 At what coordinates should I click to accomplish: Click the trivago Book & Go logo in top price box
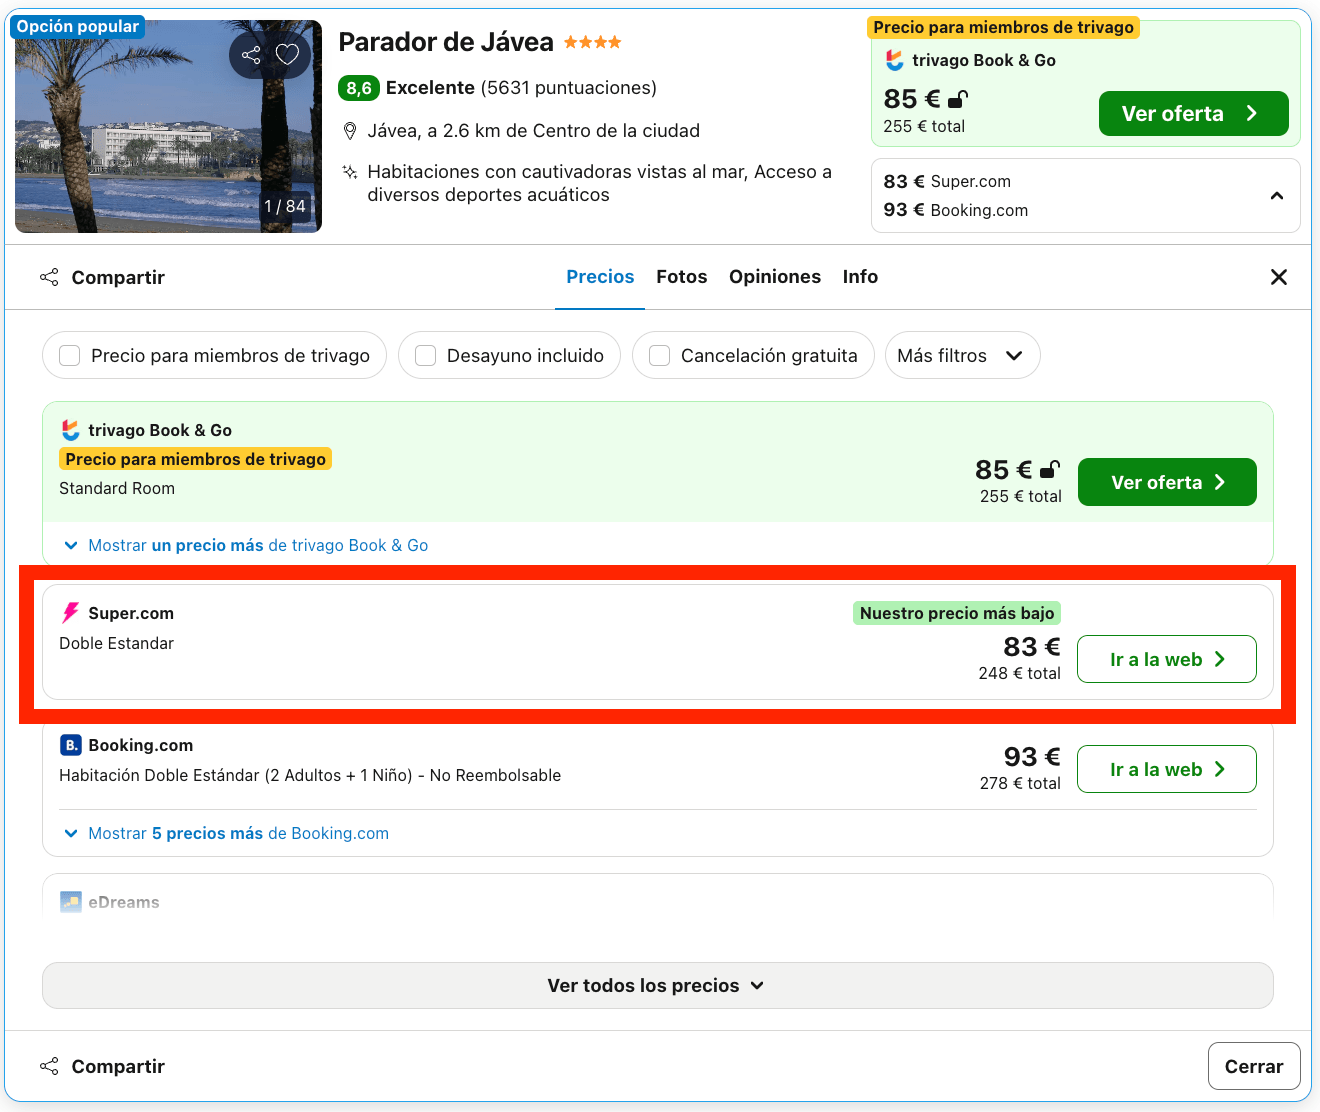coord(895,60)
